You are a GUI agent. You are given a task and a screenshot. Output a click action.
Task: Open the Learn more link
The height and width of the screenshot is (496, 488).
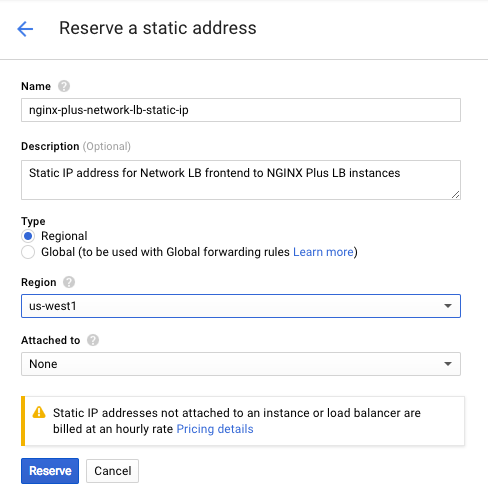tap(323, 252)
